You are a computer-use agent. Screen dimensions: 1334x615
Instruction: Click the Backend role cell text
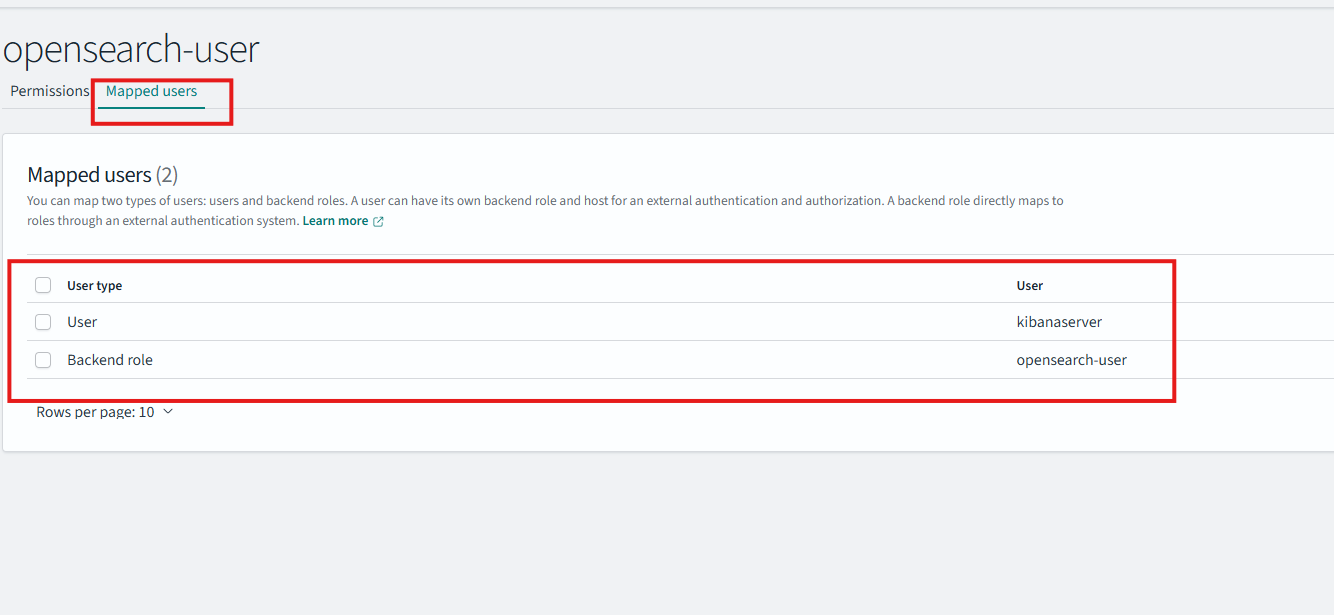[x=110, y=360]
